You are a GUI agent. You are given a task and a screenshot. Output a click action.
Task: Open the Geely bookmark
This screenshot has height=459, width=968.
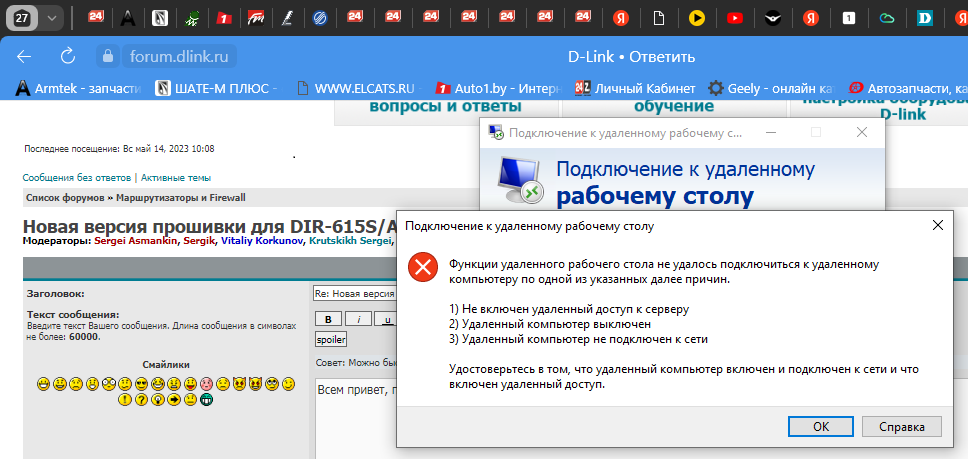(772, 88)
